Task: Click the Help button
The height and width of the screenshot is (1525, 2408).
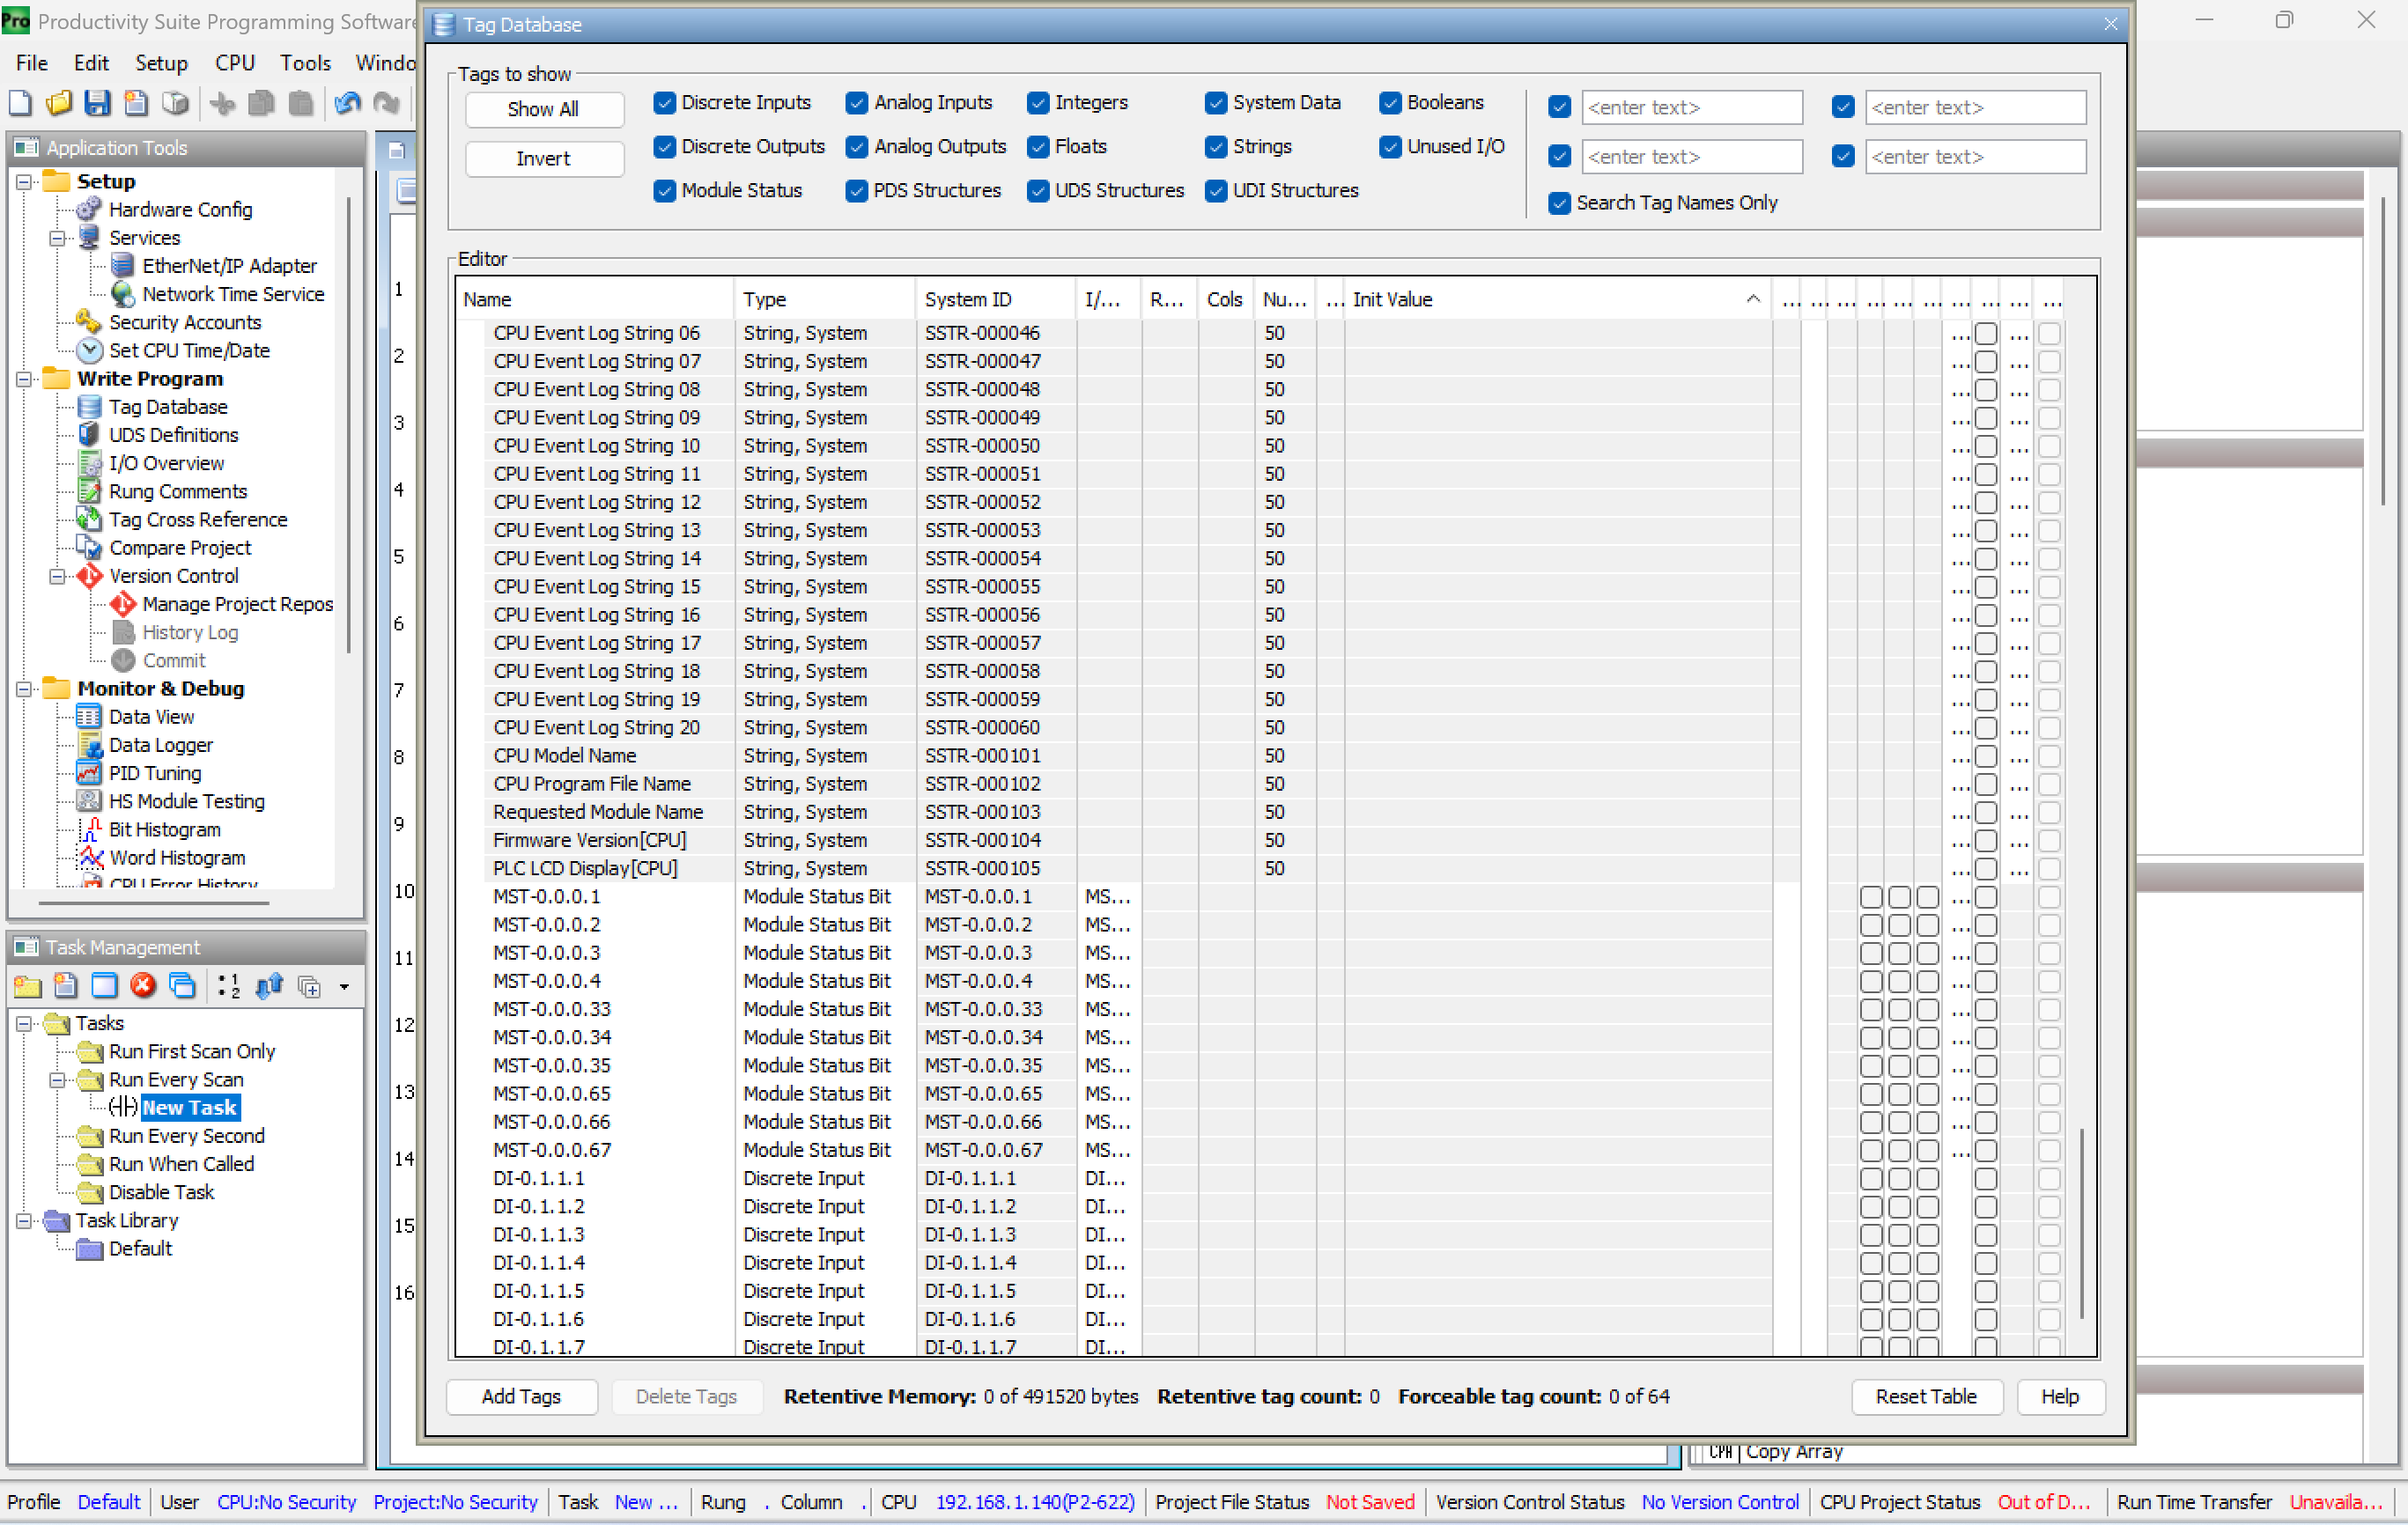Action: coord(2060,1396)
